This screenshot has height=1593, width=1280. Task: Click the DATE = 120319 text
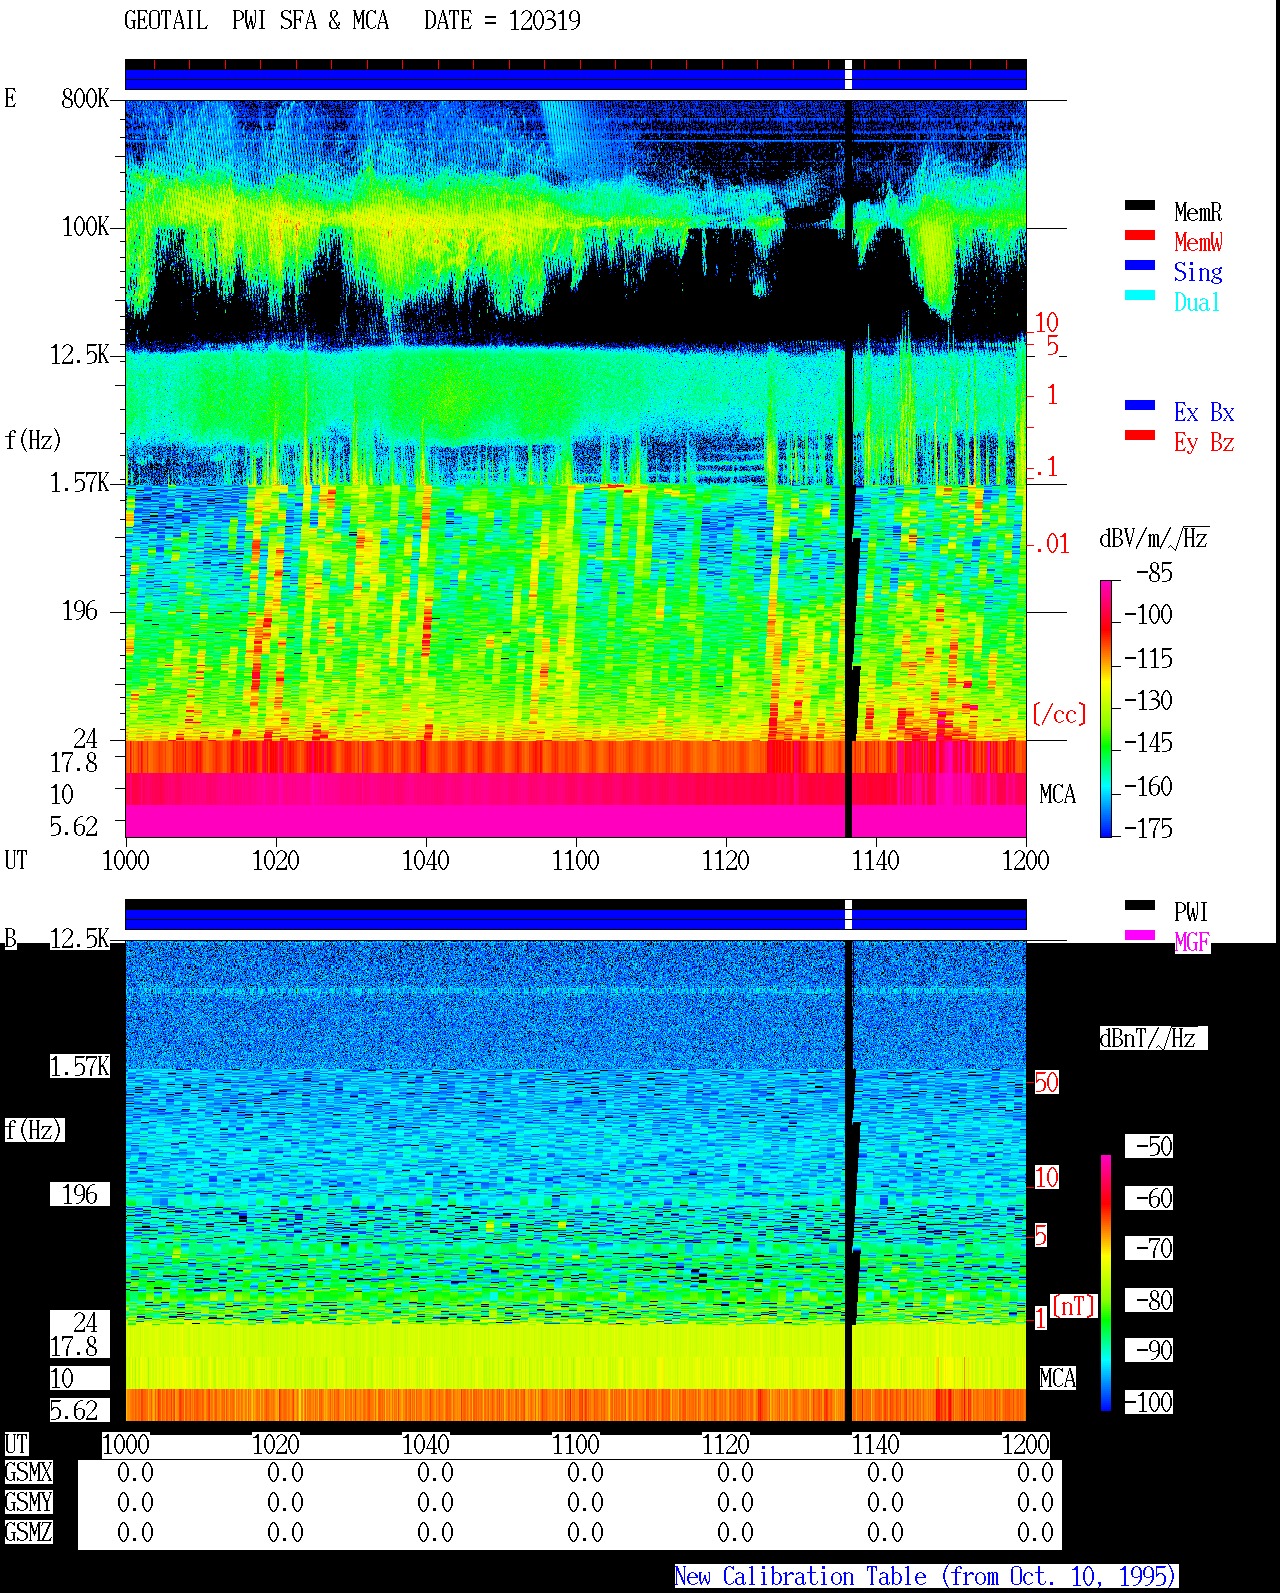tap(502, 20)
